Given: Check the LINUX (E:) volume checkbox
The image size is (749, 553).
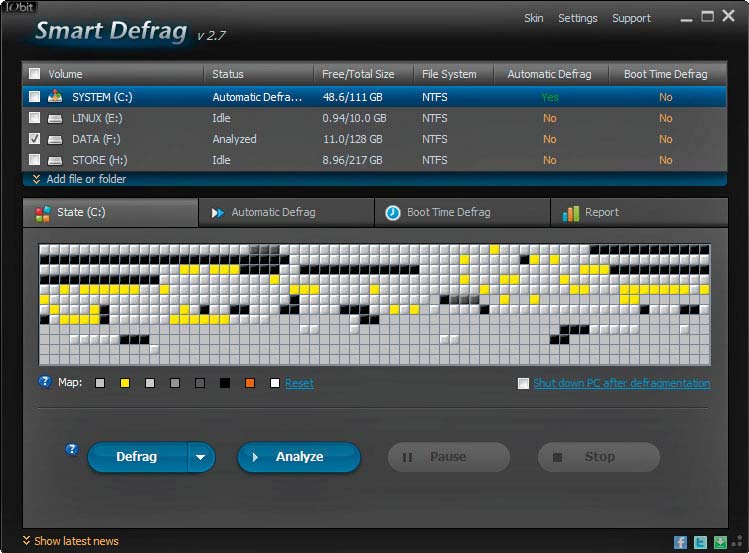Looking at the screenshot, I should click(x=34, y=117).
